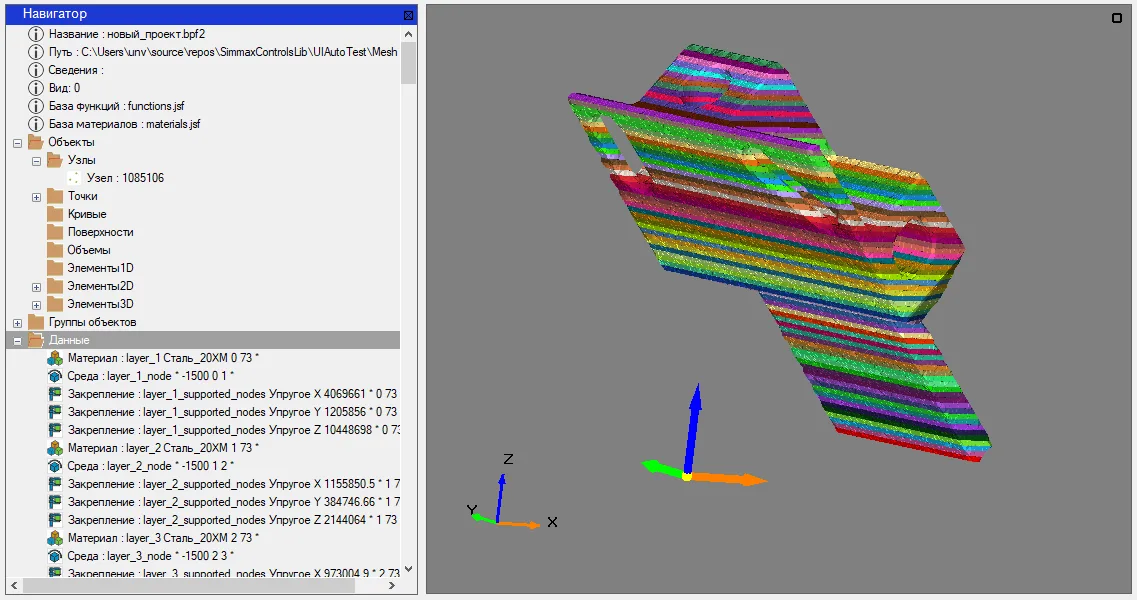Click the Navigator vertical scrollbar up arrow
The height and width of the screenshot is (600, 1137).
[x=408, y=34]
